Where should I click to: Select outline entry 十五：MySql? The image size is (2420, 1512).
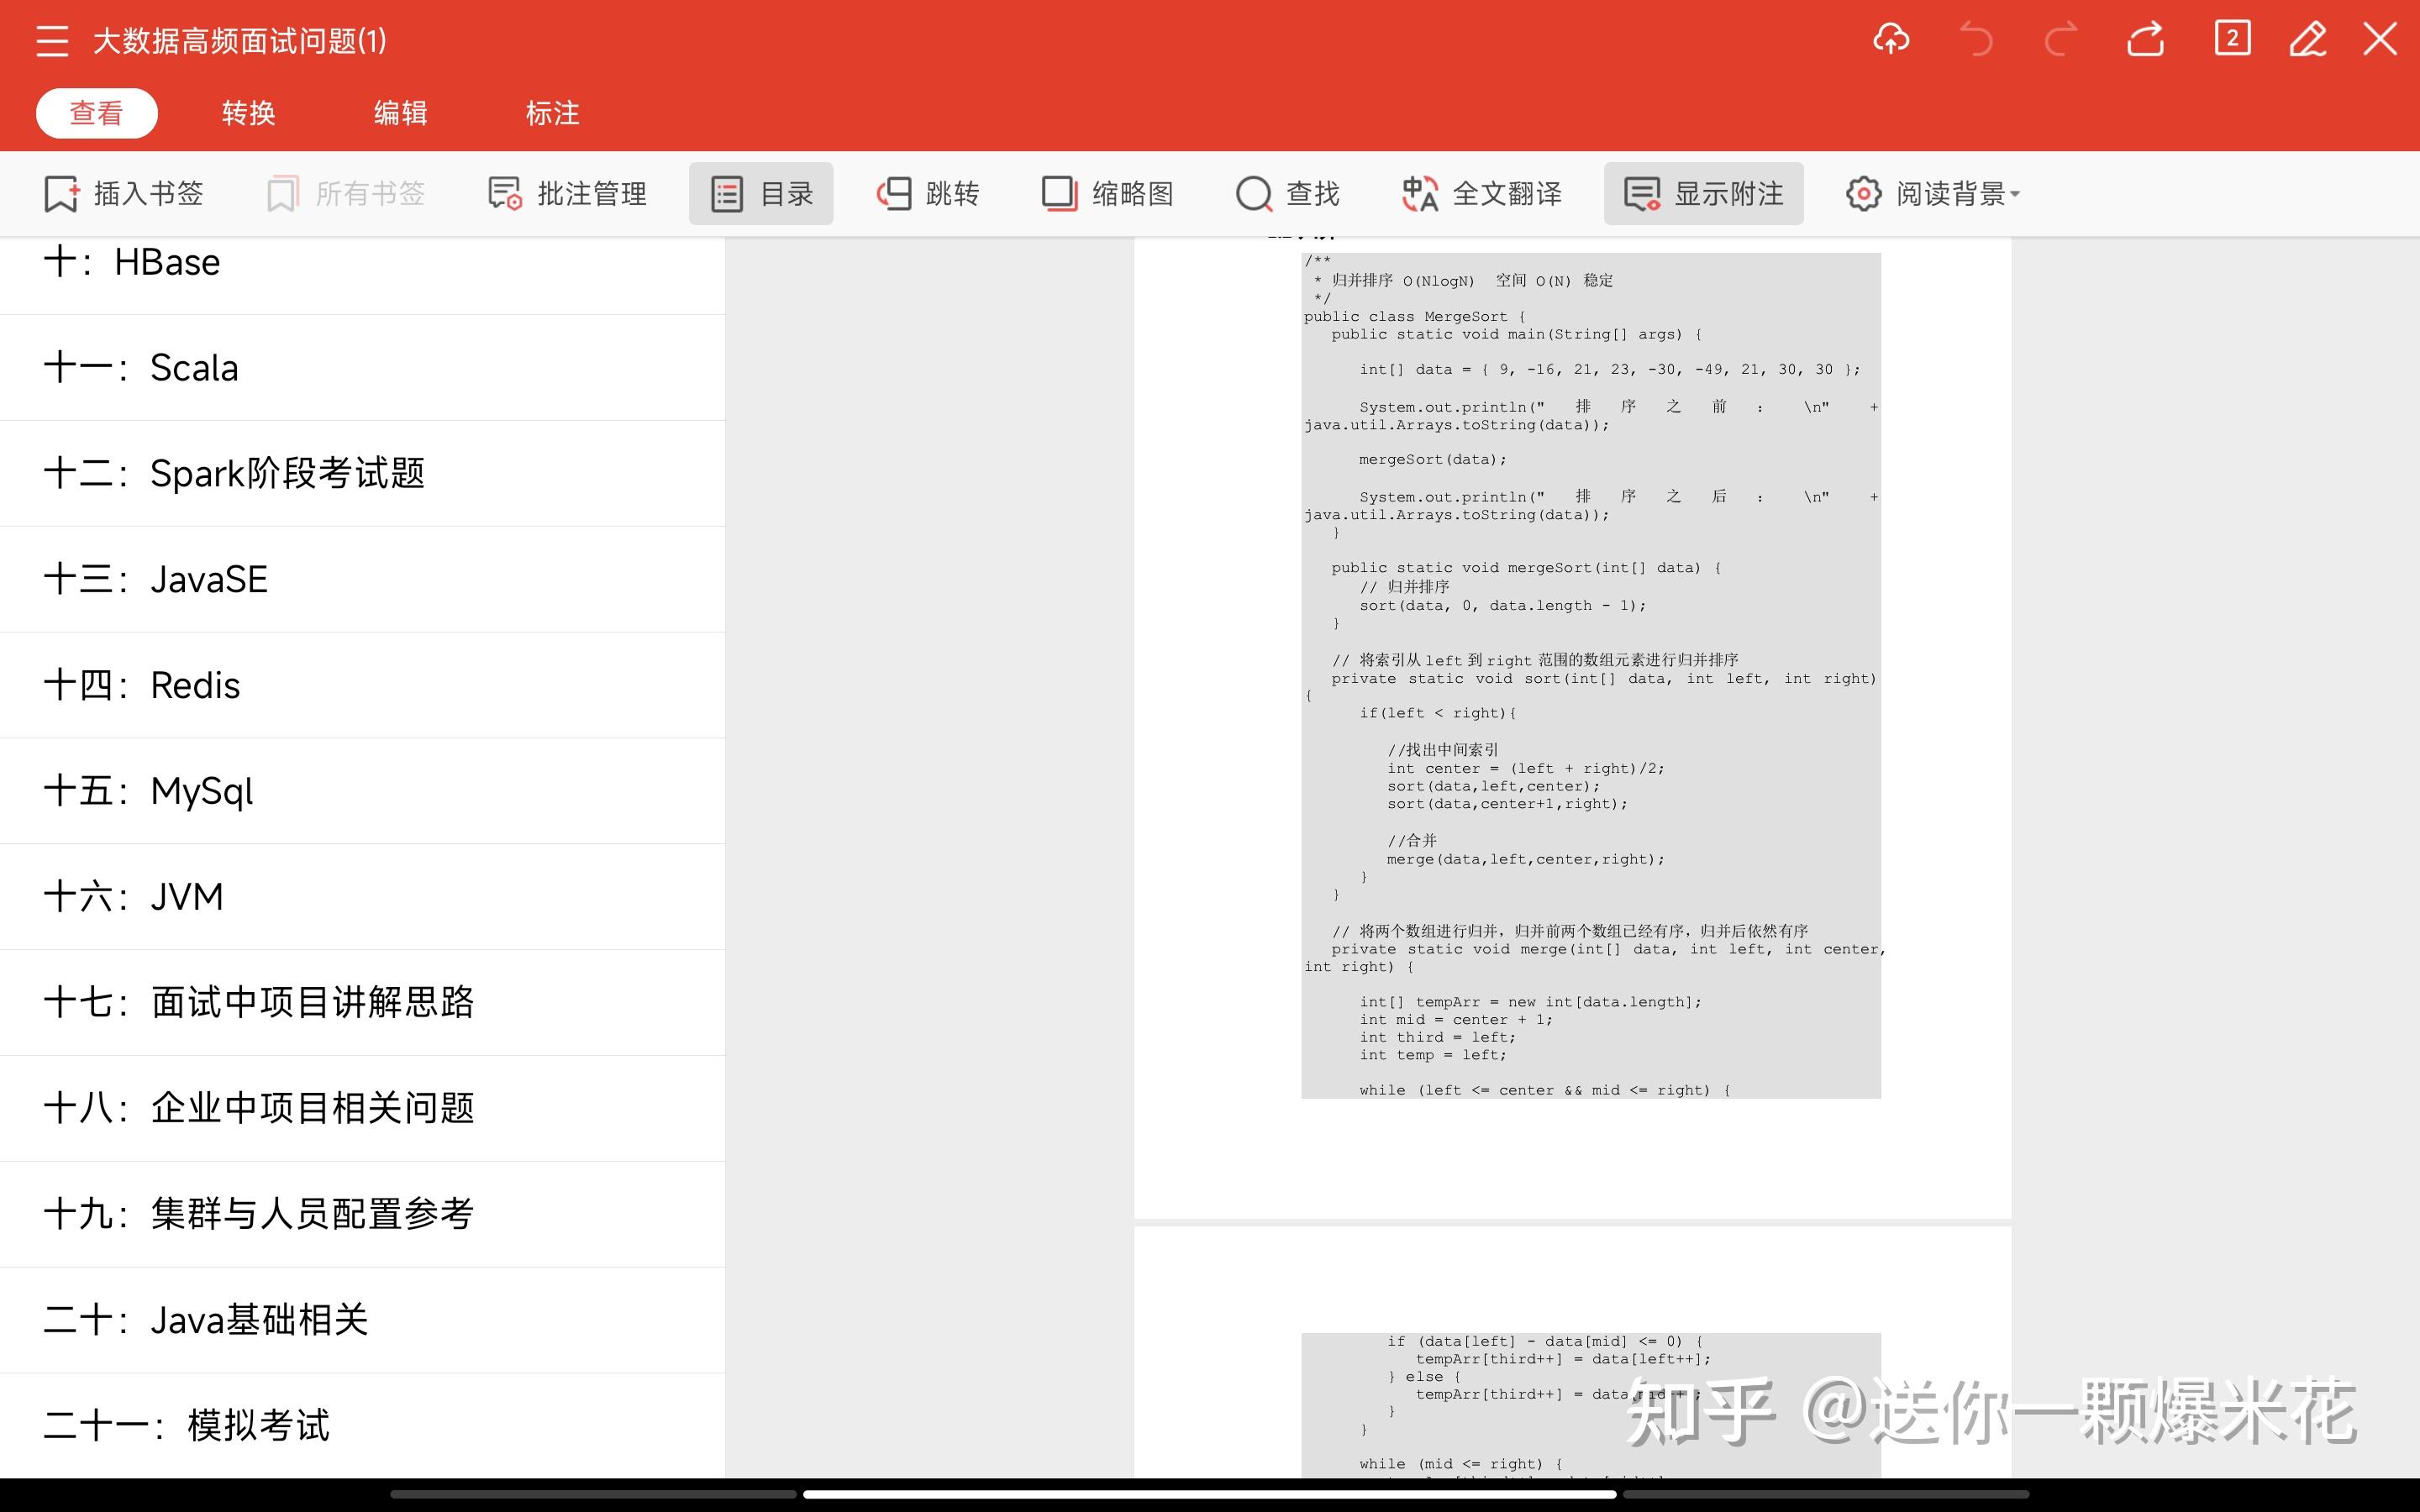pos(362,792)
